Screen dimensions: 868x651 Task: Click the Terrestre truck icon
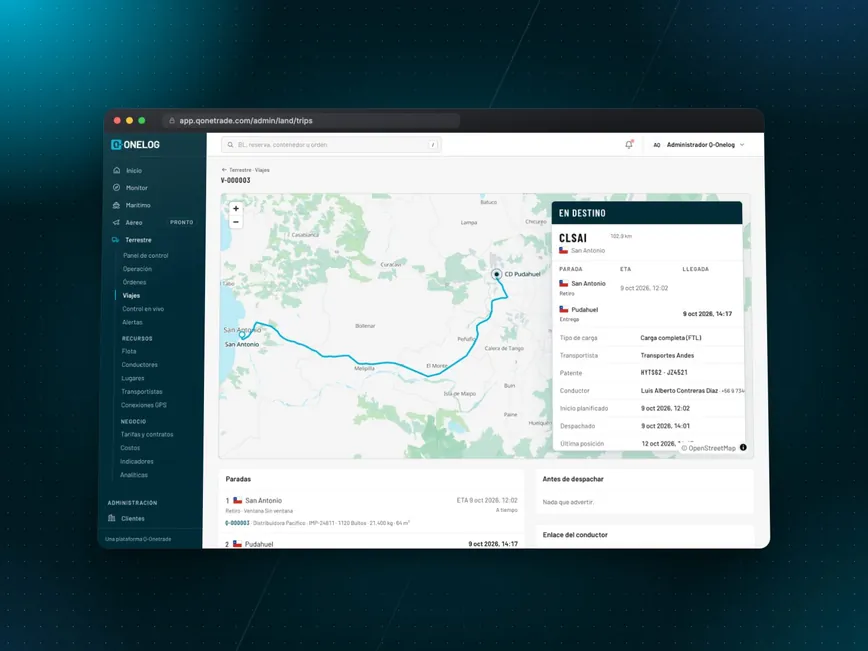[x=116, y=240]
